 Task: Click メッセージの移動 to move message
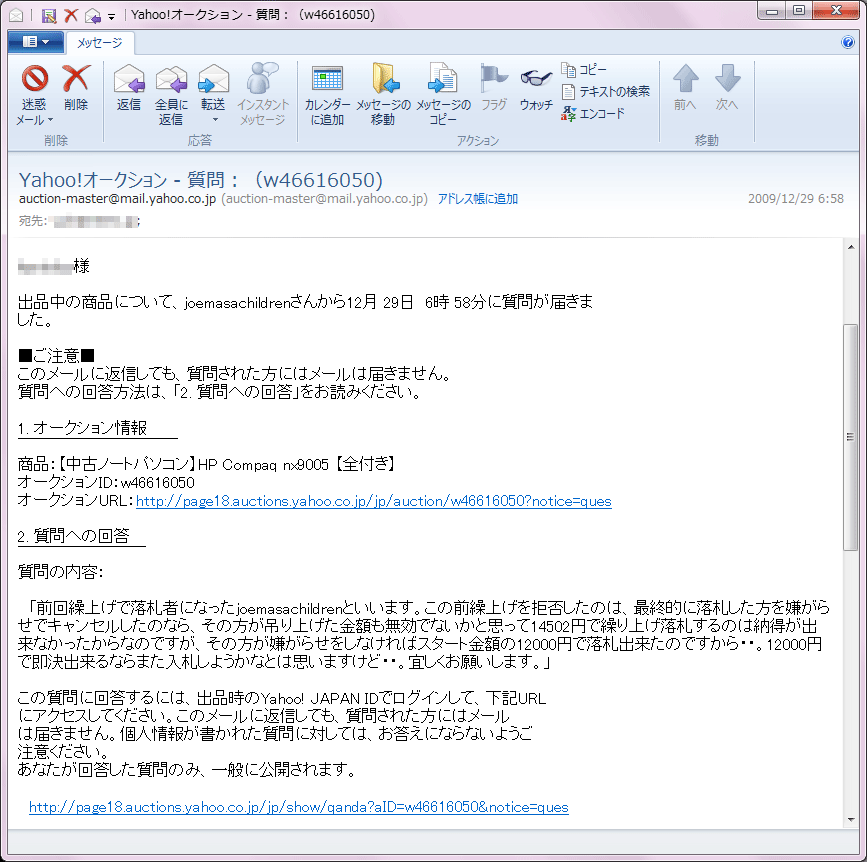coord(383,94)
